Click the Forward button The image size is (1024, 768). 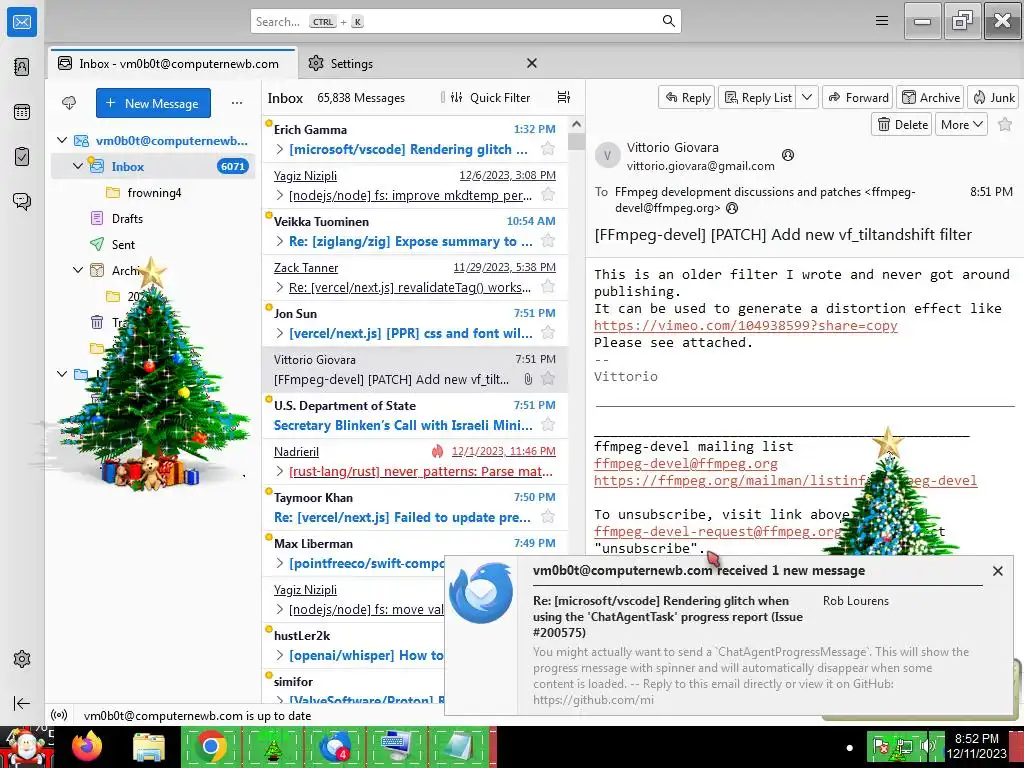858,97
